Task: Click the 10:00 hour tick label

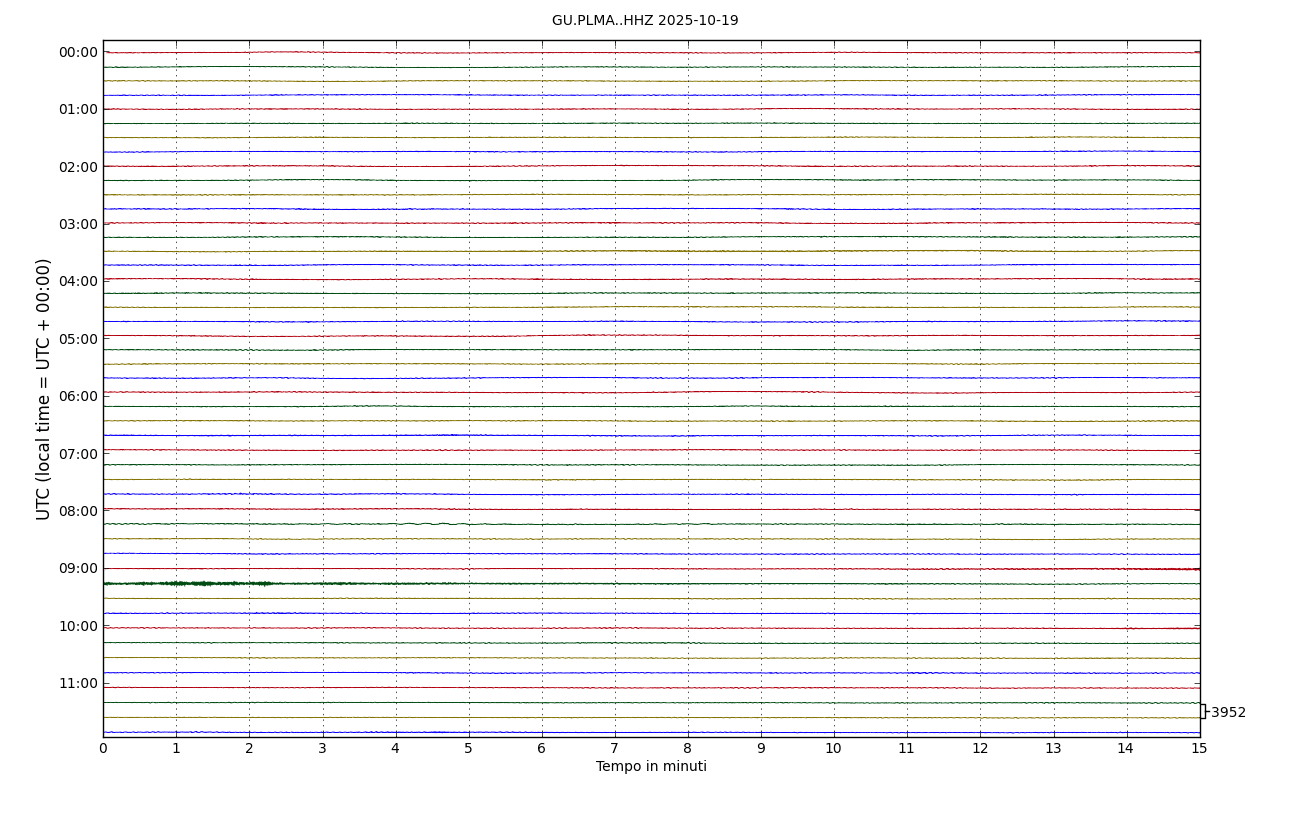Action: tap(78, 626)
